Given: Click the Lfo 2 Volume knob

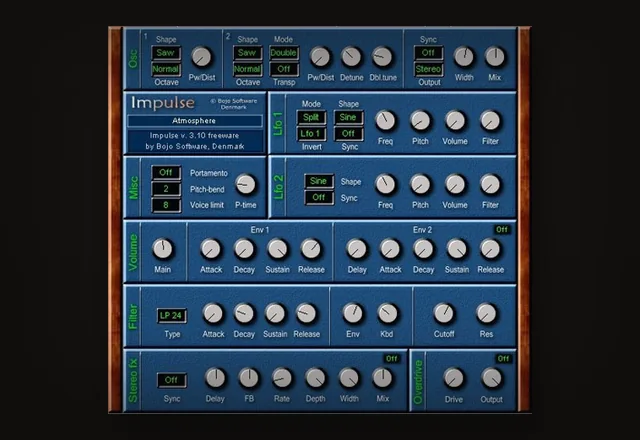Looking at the screenshot, I should 455,184.
